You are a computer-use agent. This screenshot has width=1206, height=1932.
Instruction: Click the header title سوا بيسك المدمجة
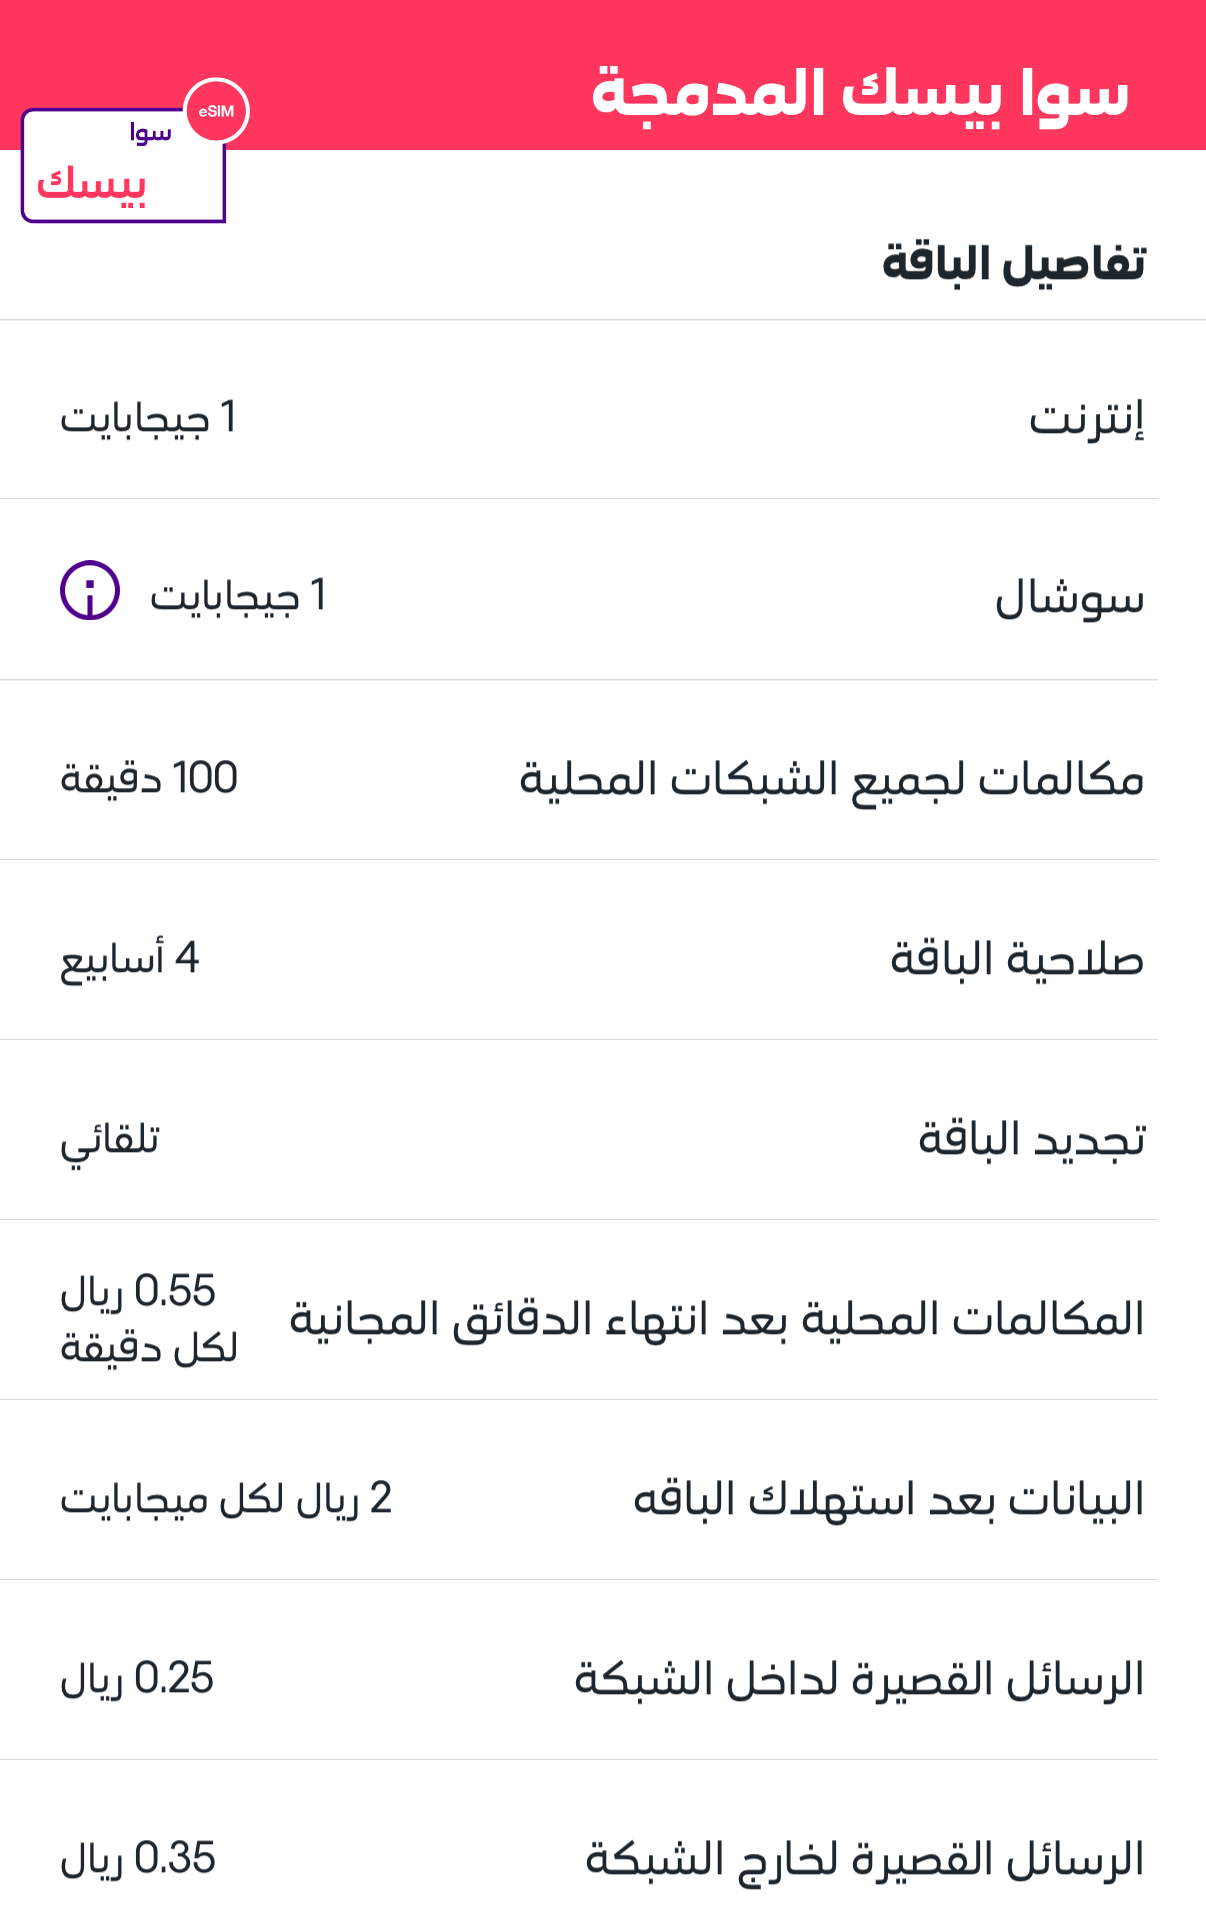pyautogui.click(x=860, y=93)
